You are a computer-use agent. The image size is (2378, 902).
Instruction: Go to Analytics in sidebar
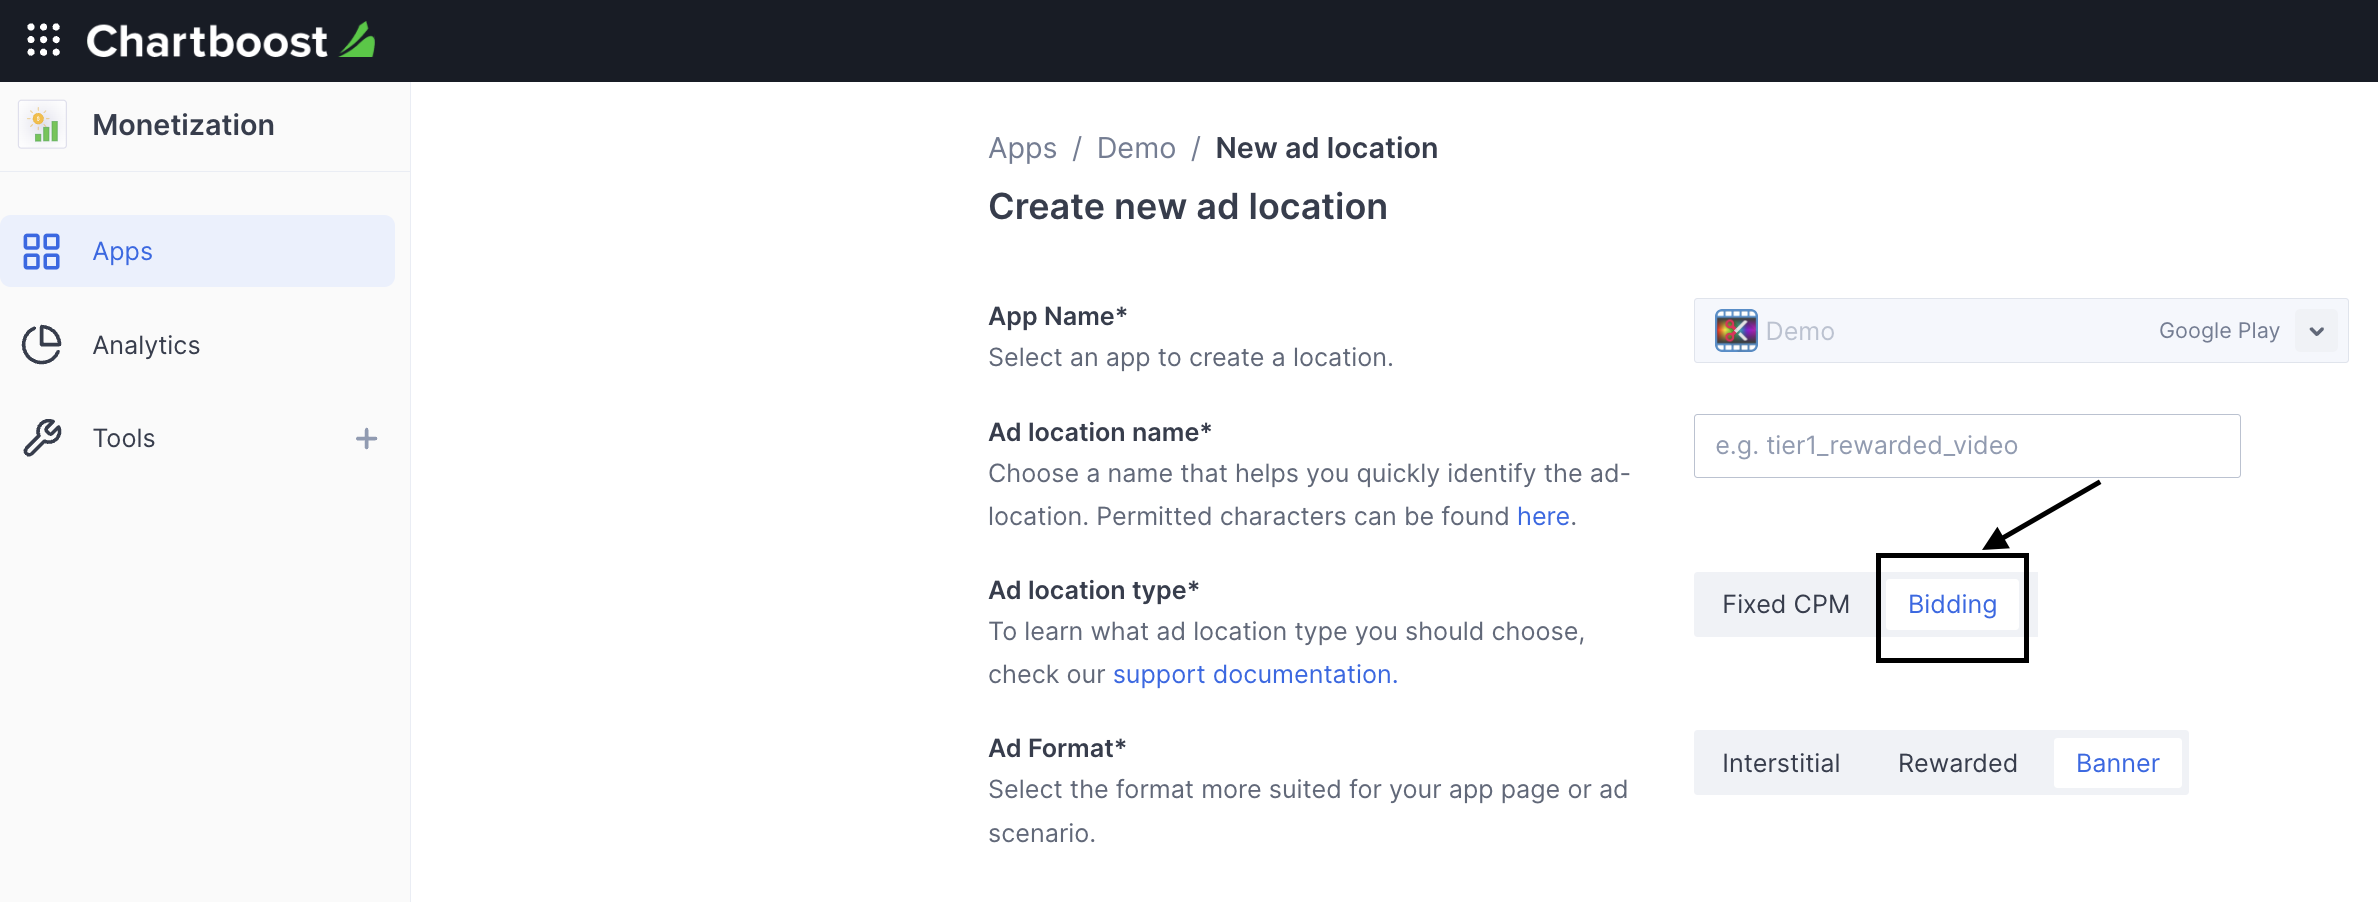pos(146,345)
